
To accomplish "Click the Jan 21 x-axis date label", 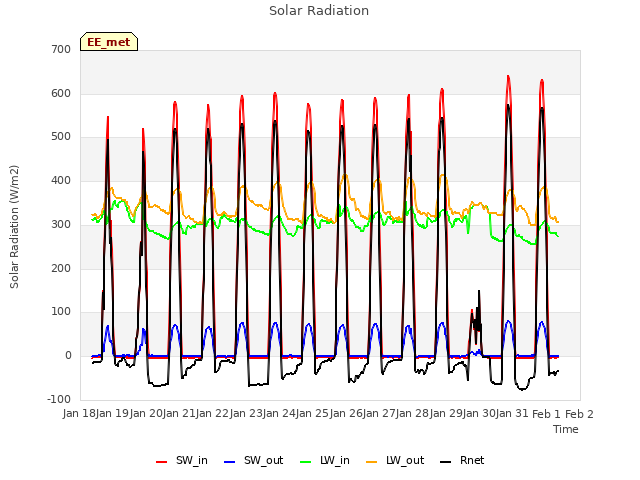I will pyautogui.click(x=179, y=414).
